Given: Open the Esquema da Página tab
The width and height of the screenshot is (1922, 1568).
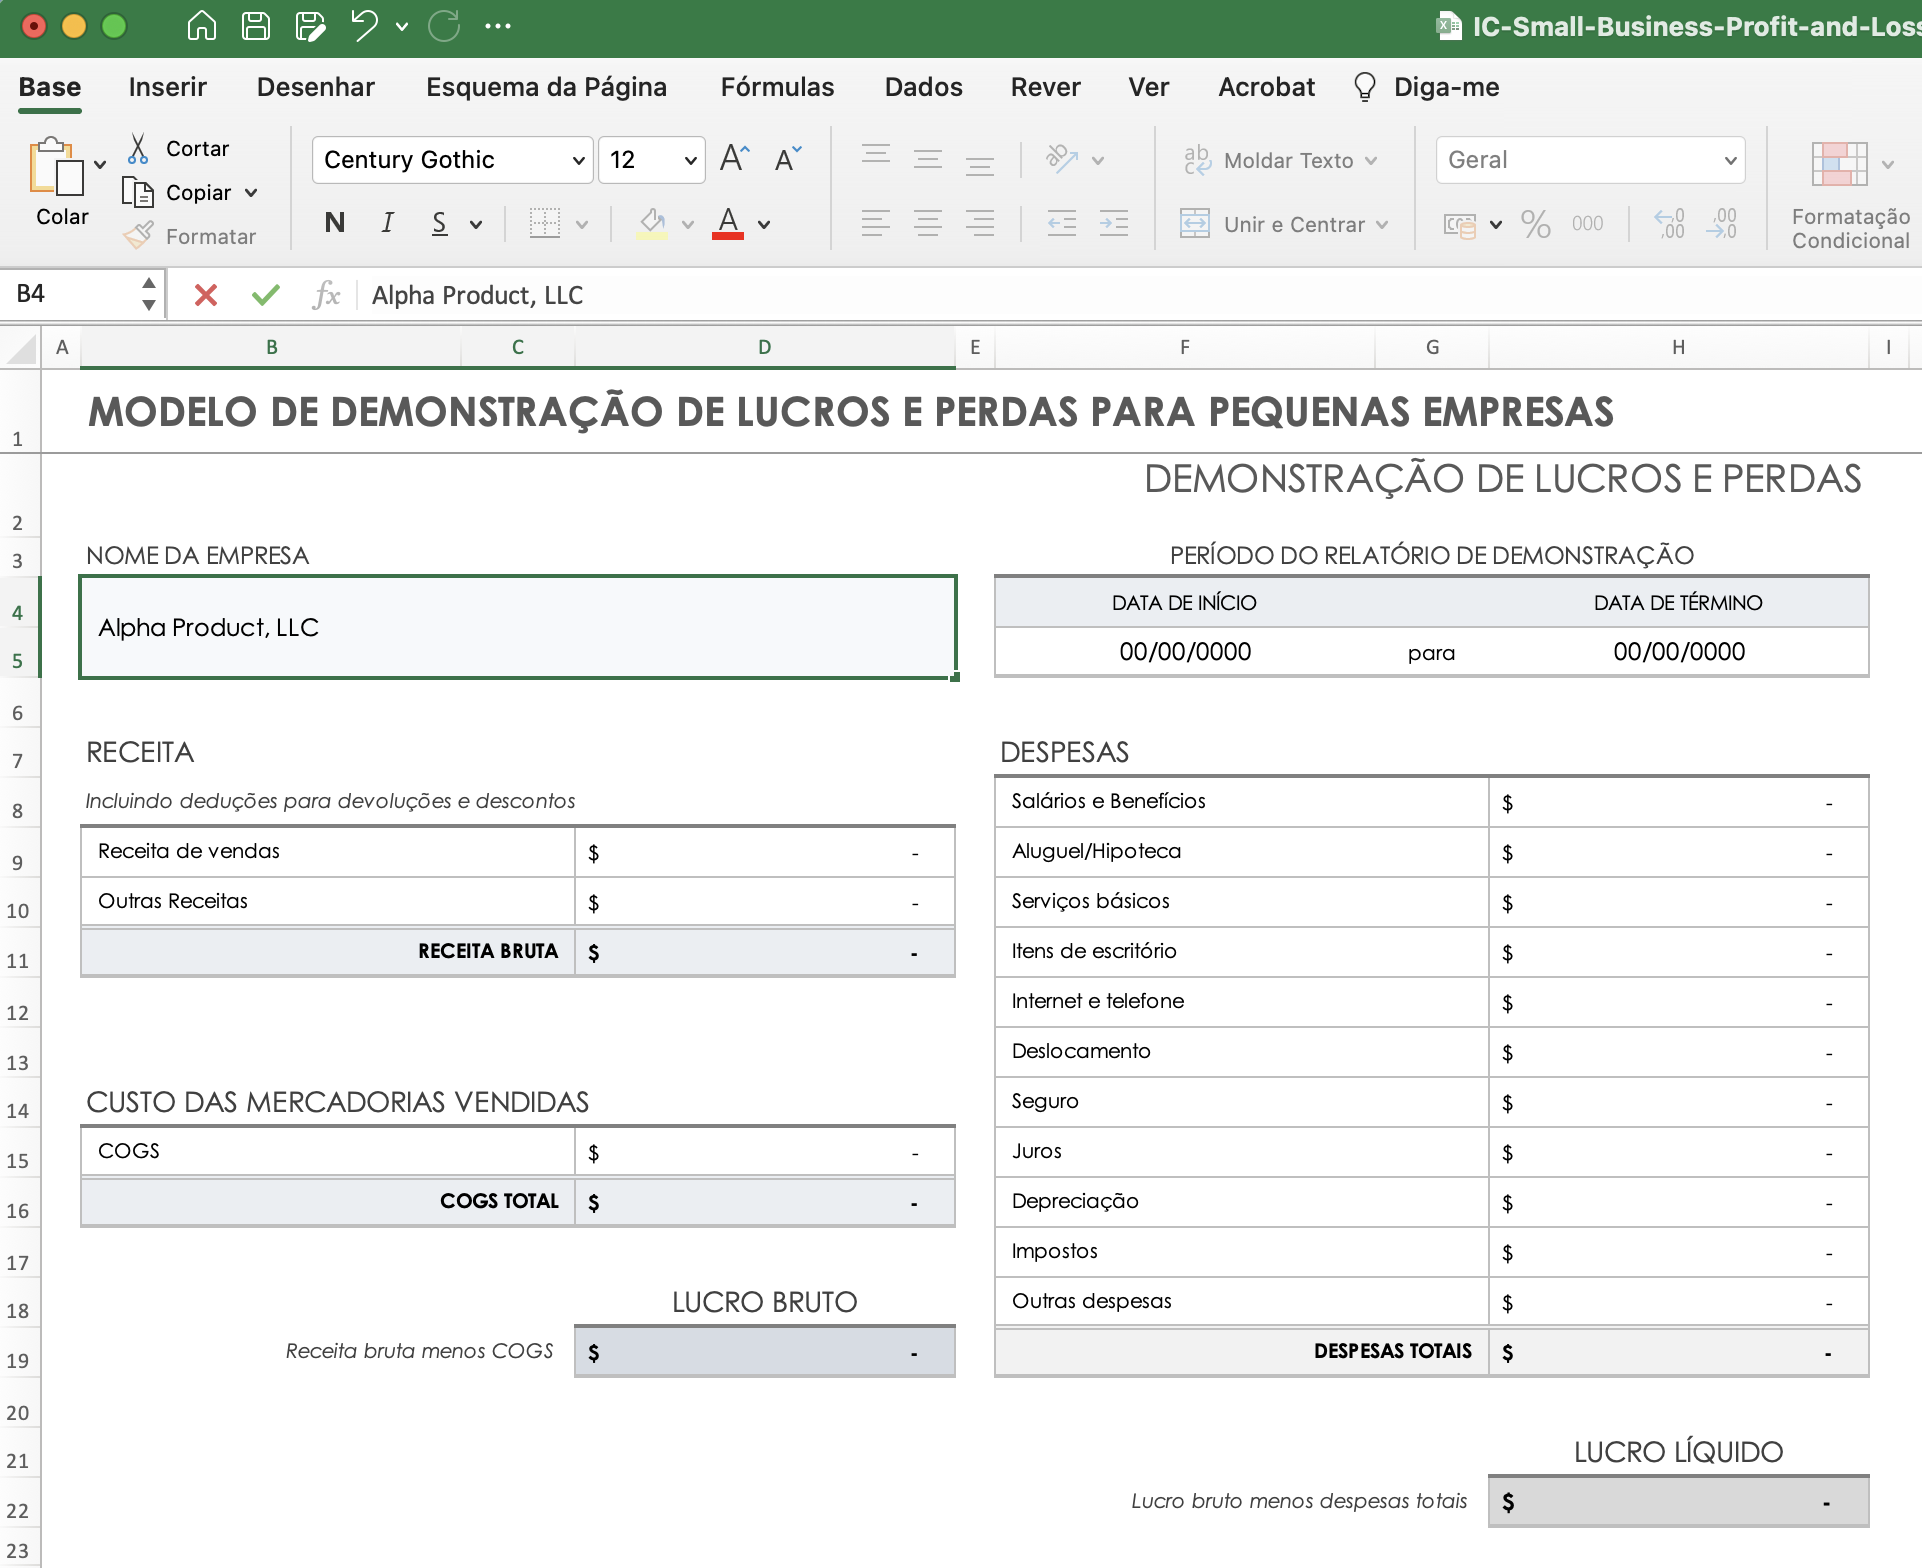Looking at the screenshot, I should coord(546,87).
